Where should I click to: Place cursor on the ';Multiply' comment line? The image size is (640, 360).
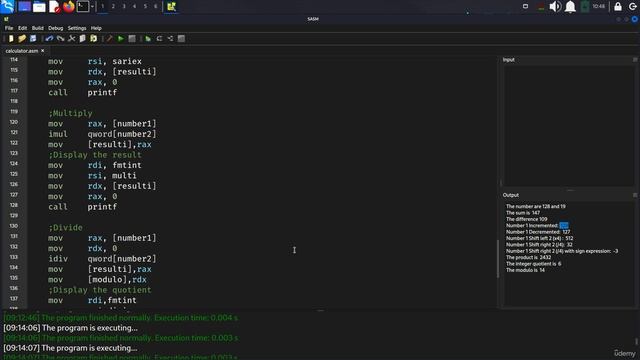click(70, 113)
